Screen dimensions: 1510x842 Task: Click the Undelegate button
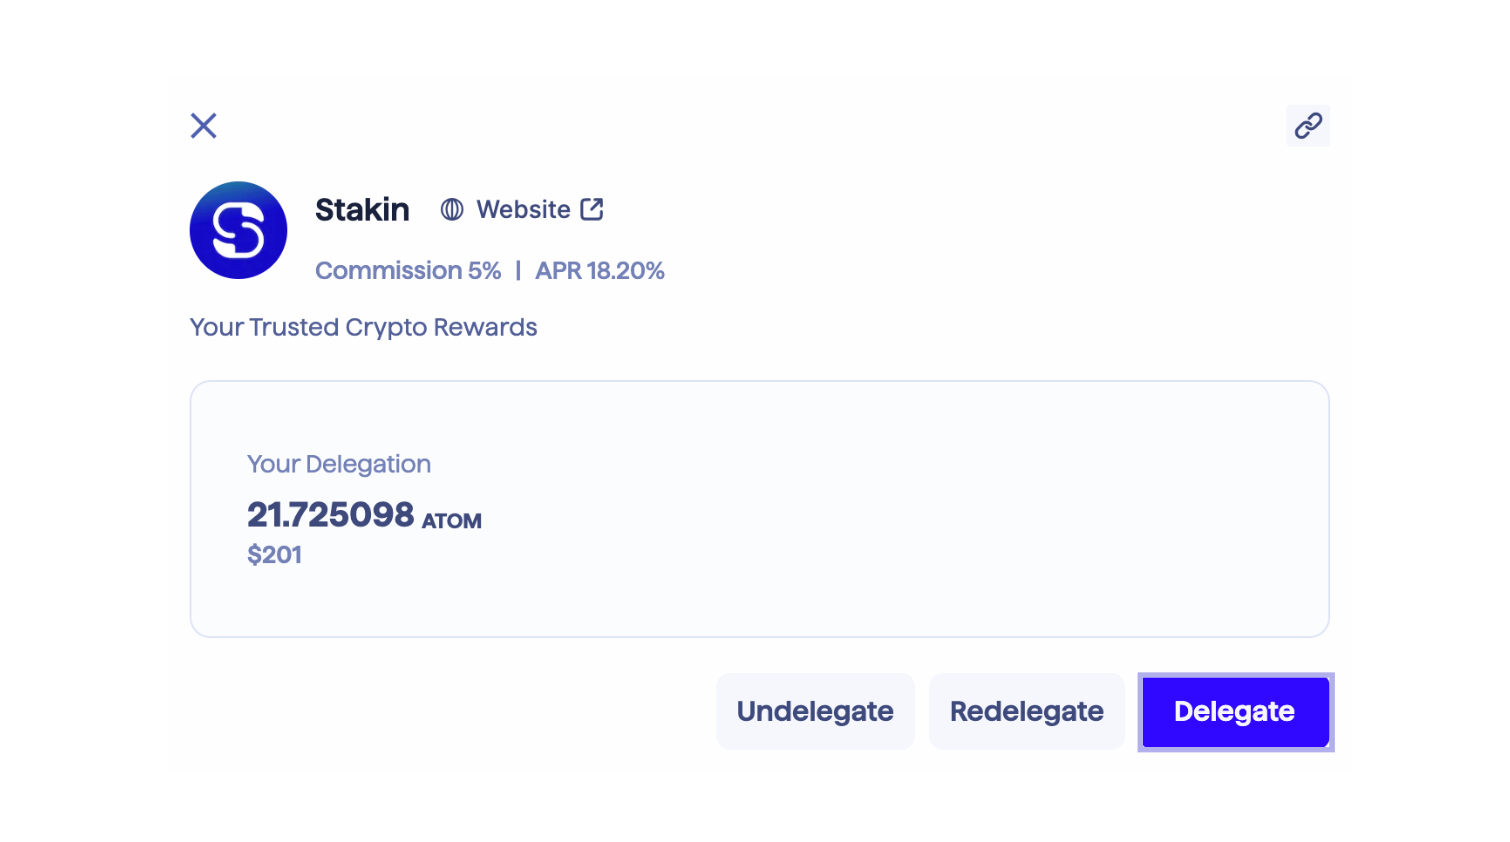click(x=815, y=712)
